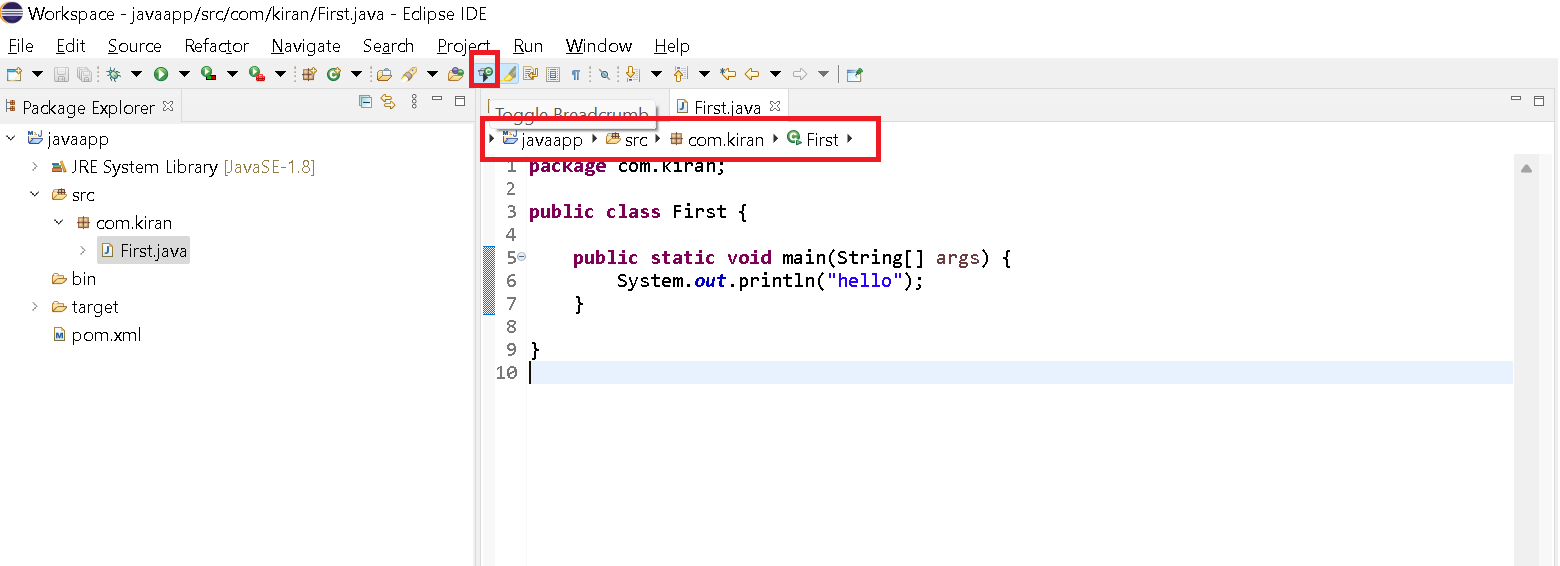Open the Window menu
Image resolution: width=1560 pixels, height=566 pixels.
tap(598, 46)
